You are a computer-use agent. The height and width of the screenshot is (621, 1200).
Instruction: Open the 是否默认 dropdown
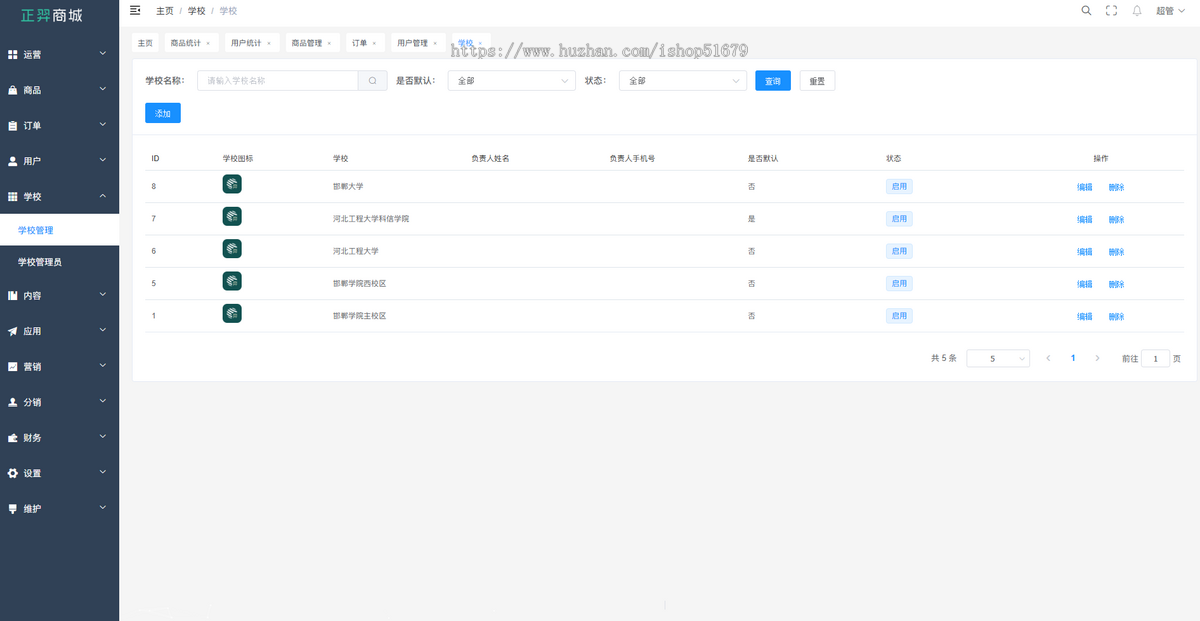pyautogui.click(x=511, y=81)
